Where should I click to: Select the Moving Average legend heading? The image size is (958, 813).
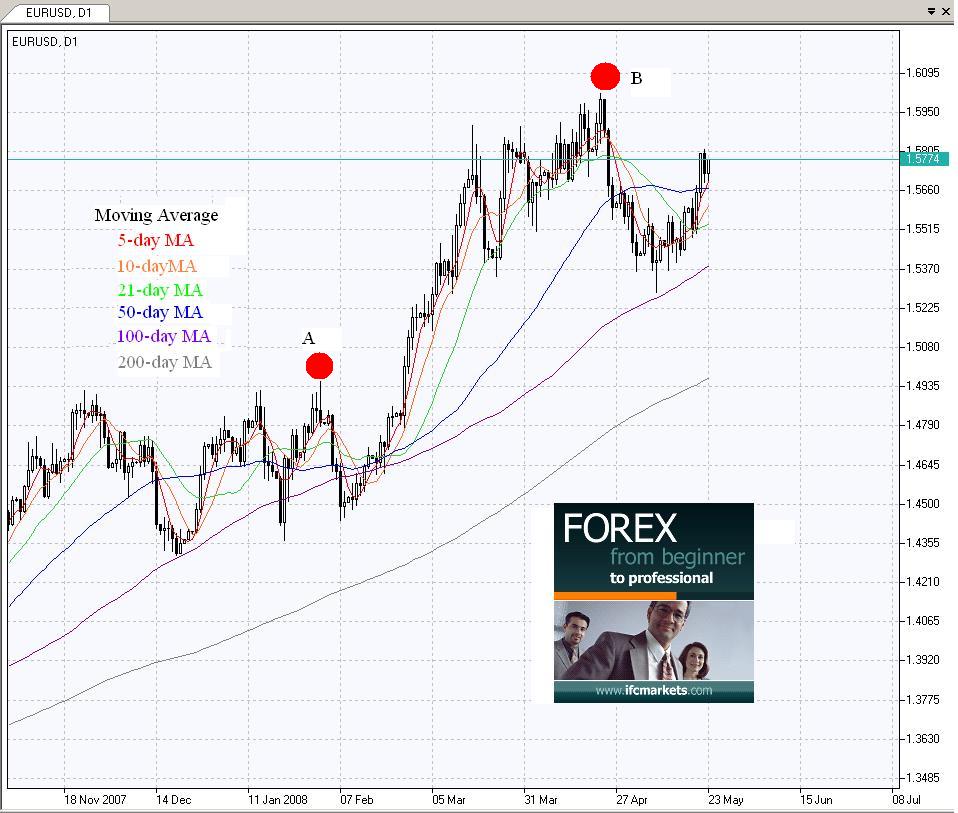point(156,215)
